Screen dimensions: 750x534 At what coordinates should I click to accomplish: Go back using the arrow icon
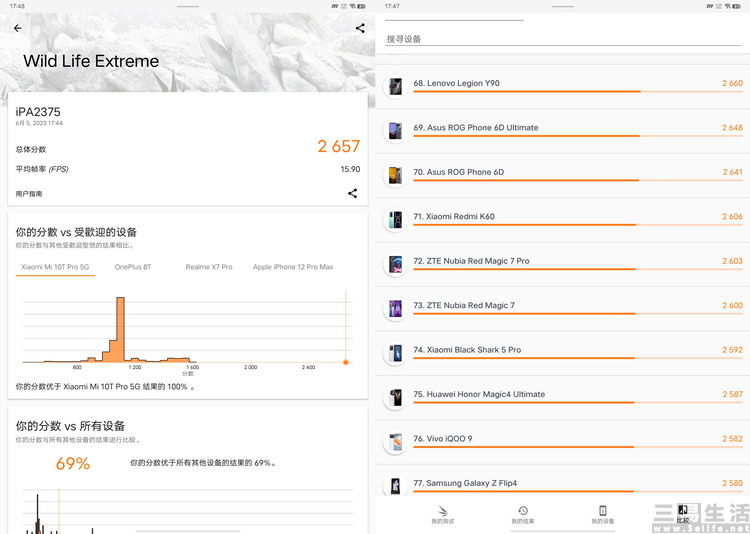[18, 28]
